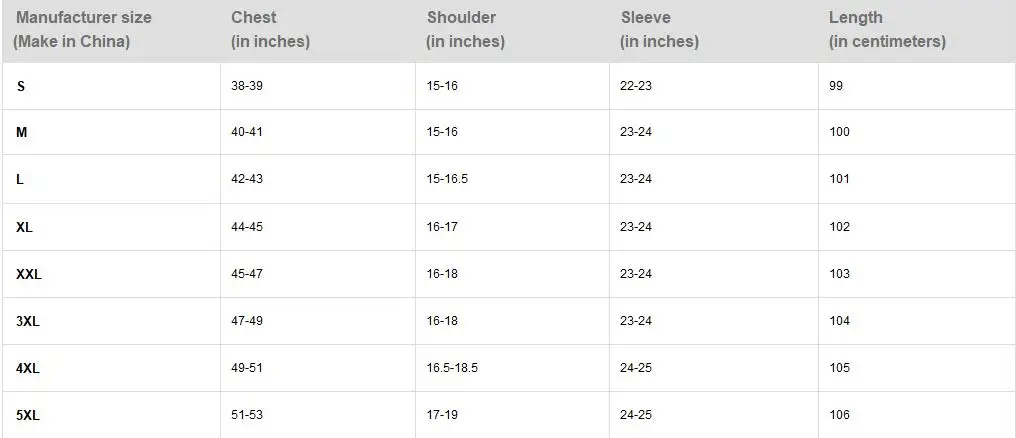The image size is (1016, 438).
Task: Click shoulder value 17-19
Action: click(x=442, y=415)
